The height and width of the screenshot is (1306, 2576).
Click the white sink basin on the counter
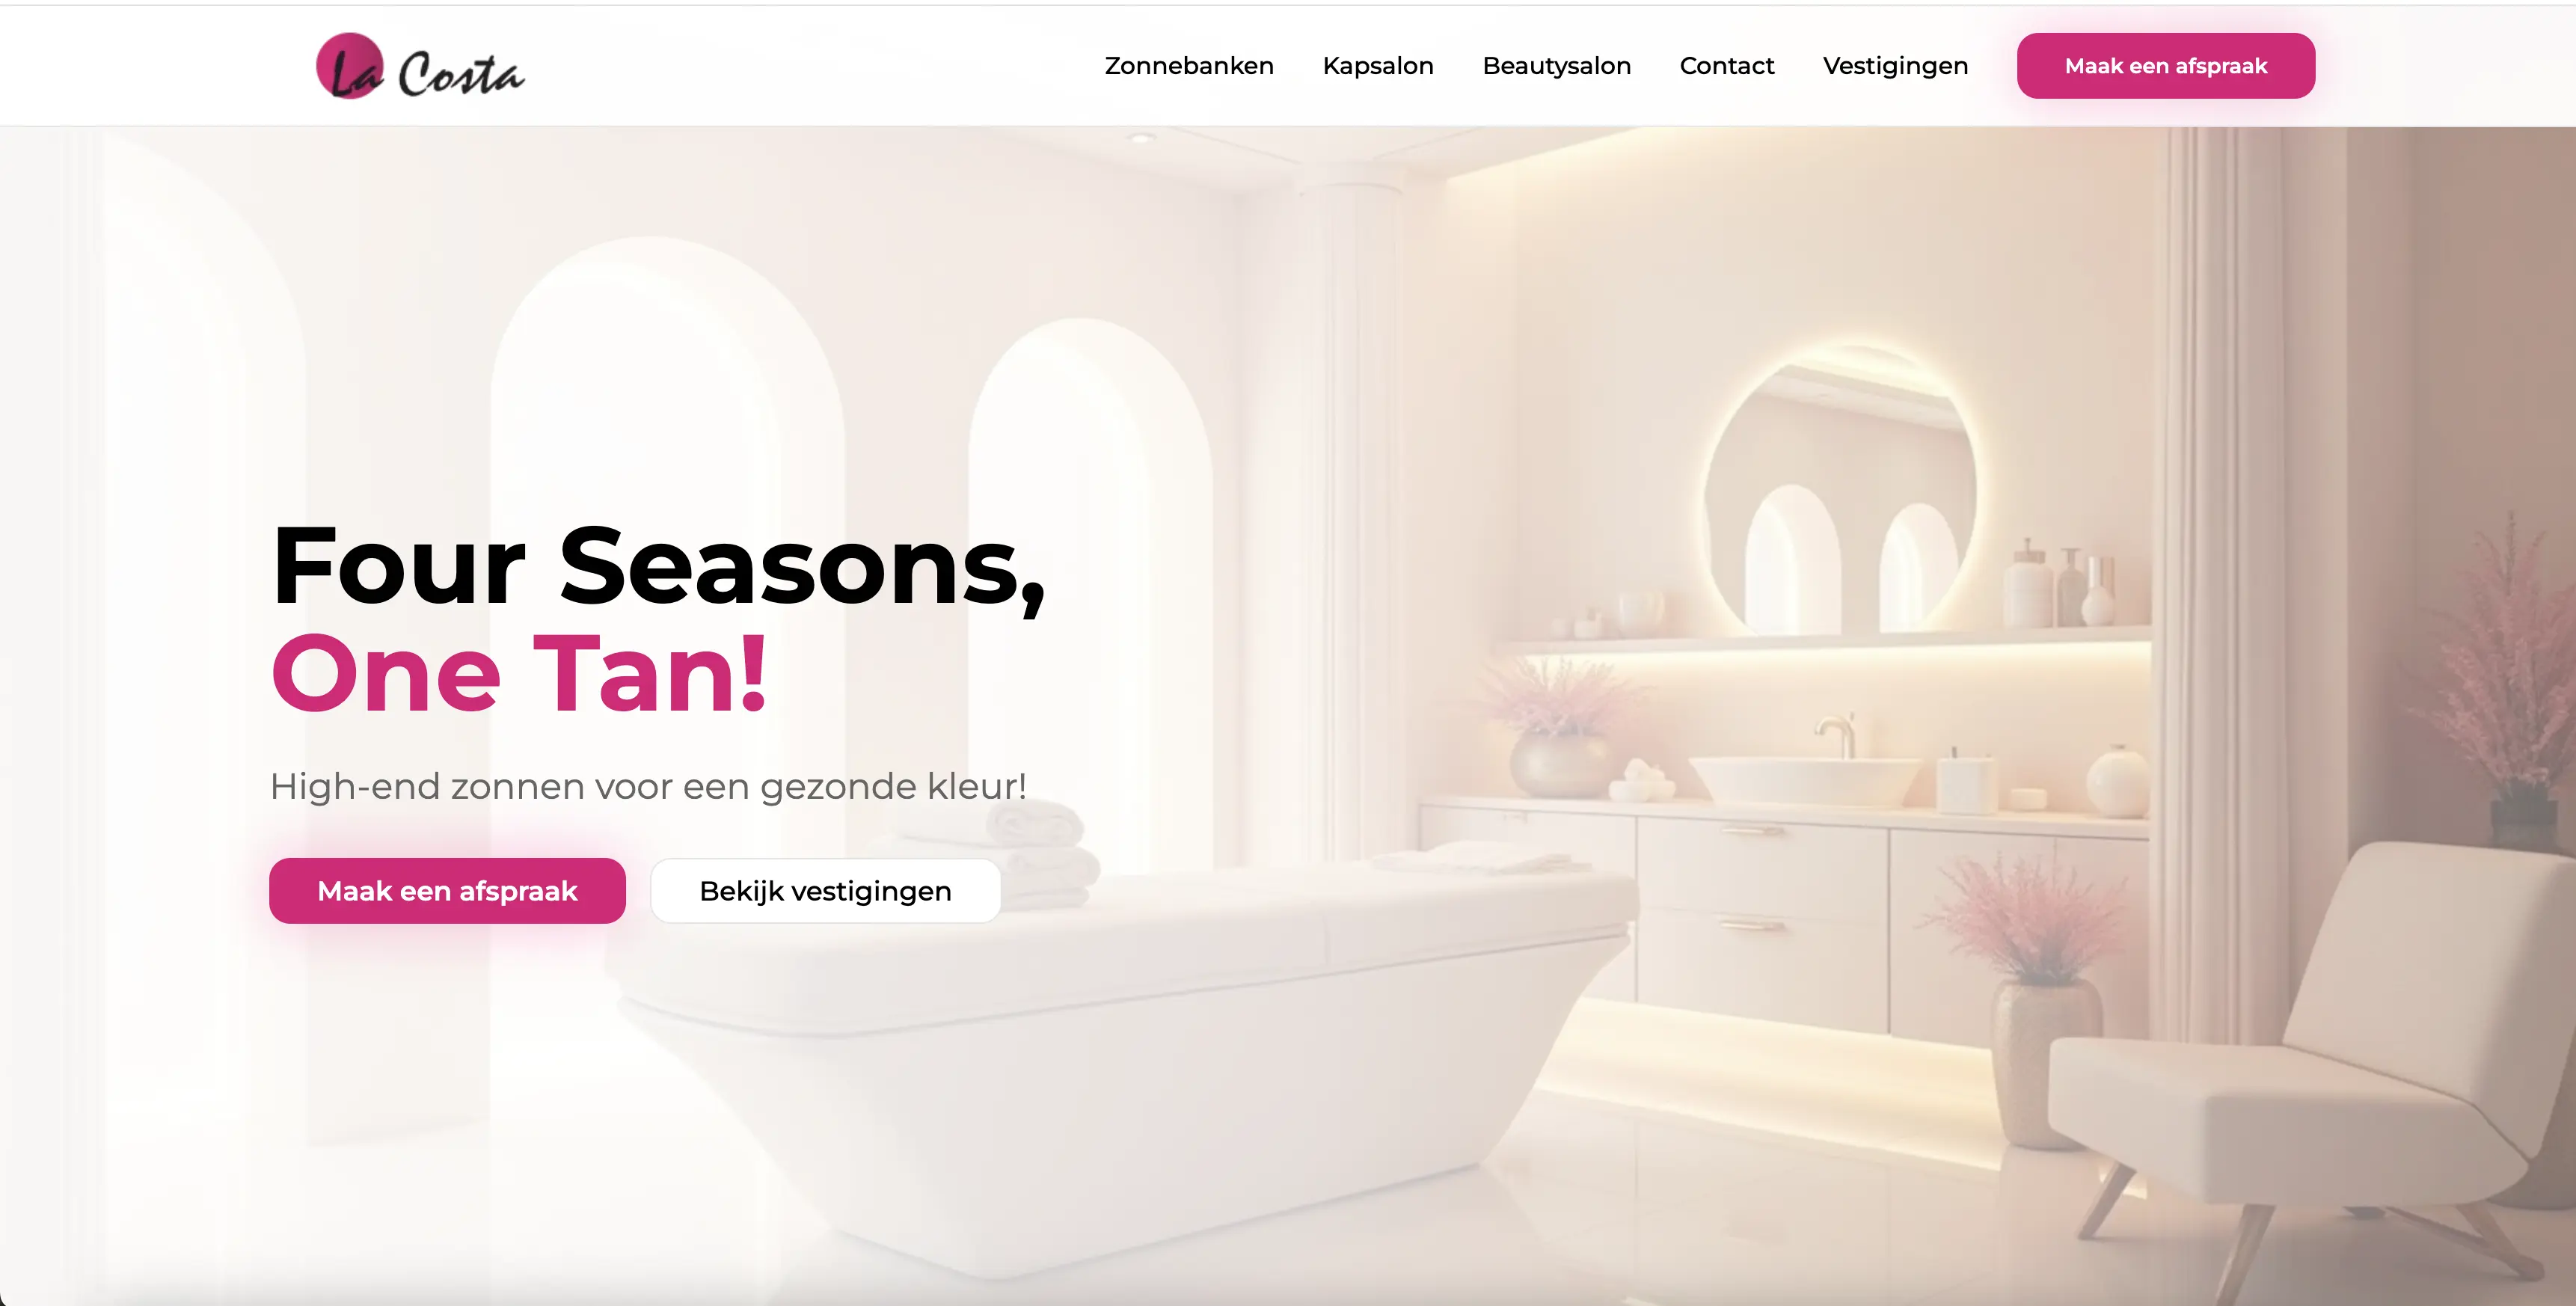(1805, 782)
